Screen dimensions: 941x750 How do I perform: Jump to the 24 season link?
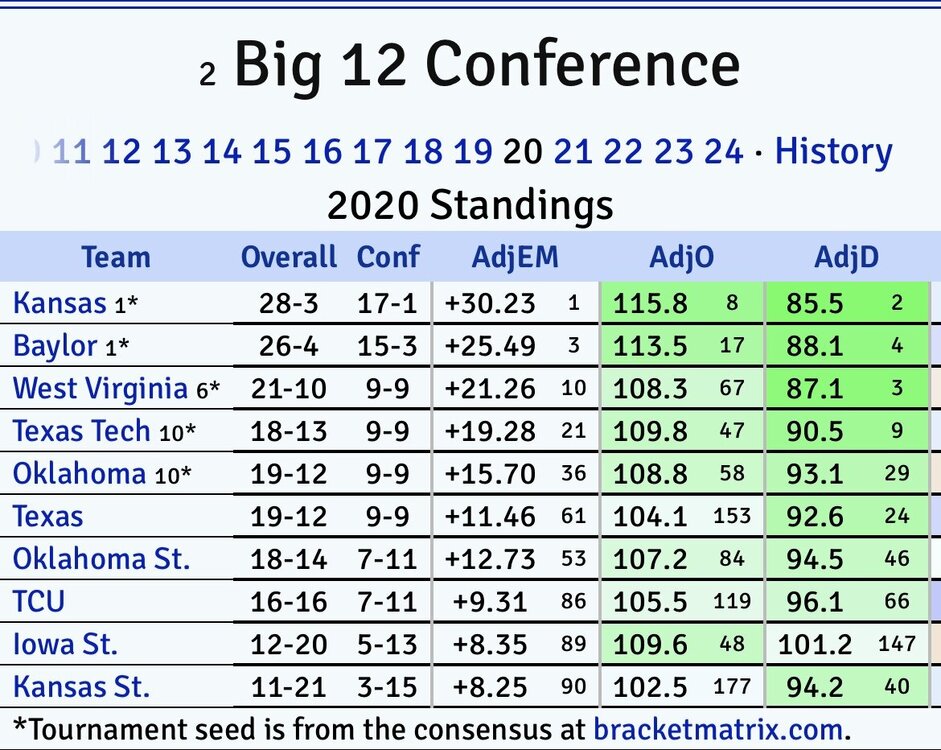click(x=723, y=152)
